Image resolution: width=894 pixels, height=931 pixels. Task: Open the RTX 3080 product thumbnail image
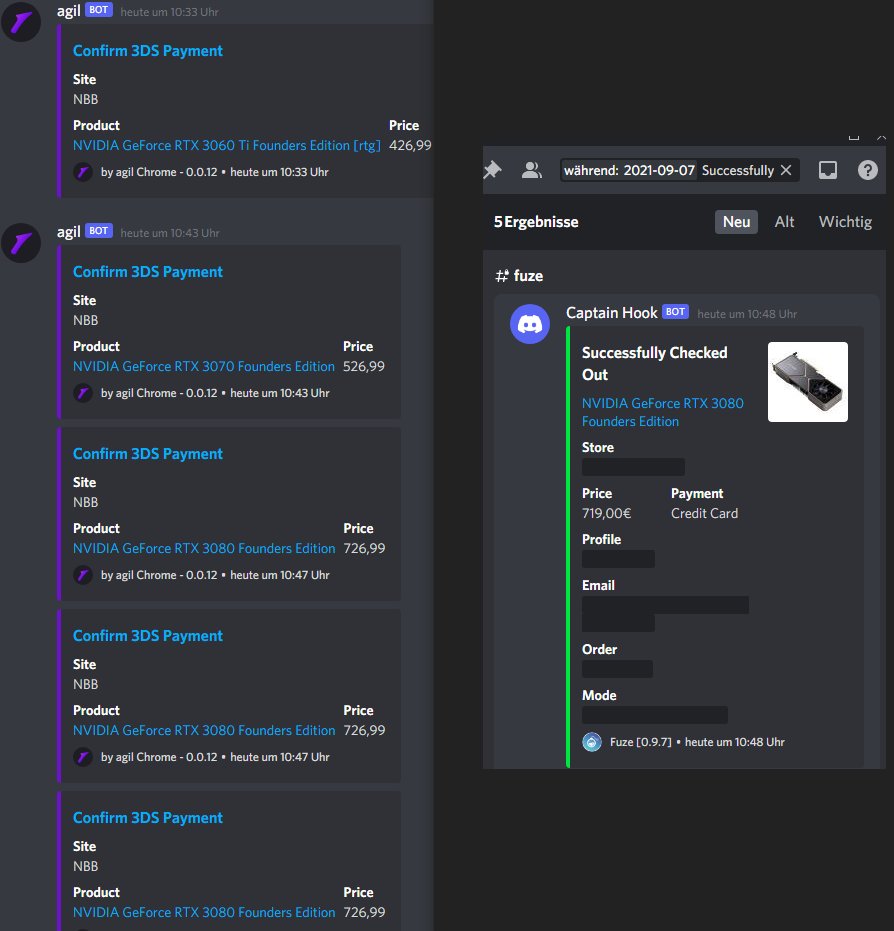tap(807, 382)
